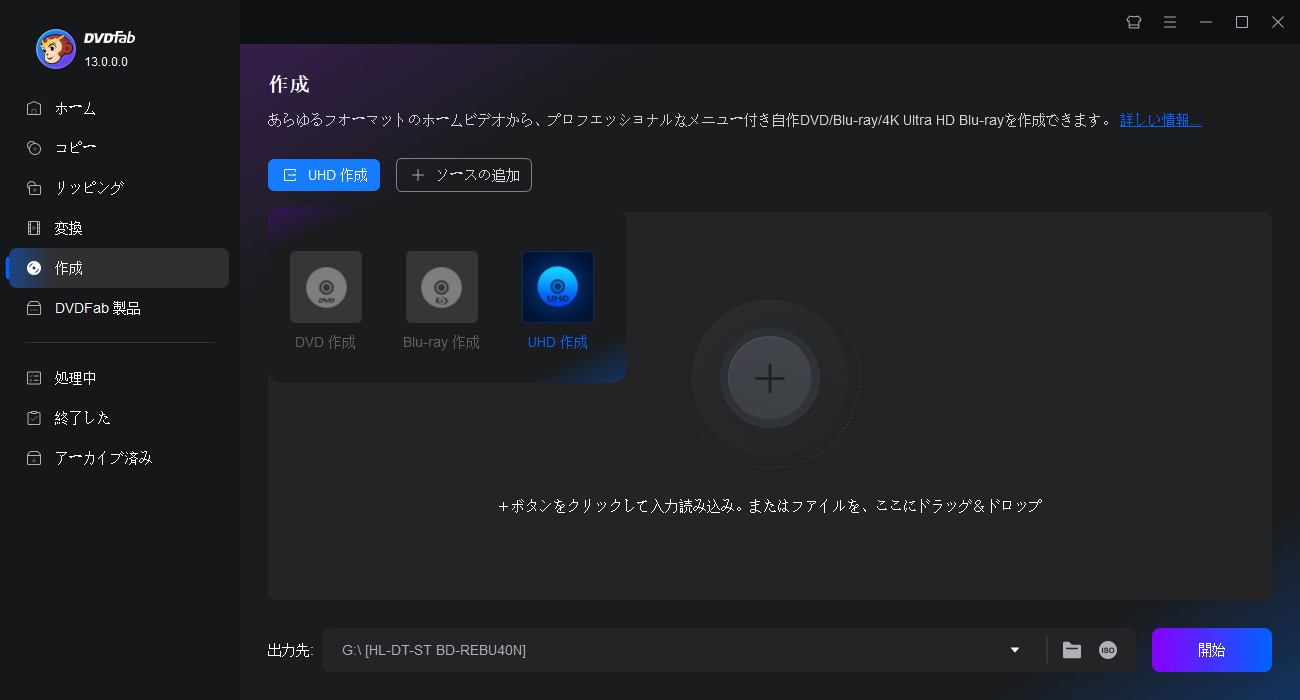Click the Blu-ray 作成 label
The image size is (1300, 700).
click(441, 342)
